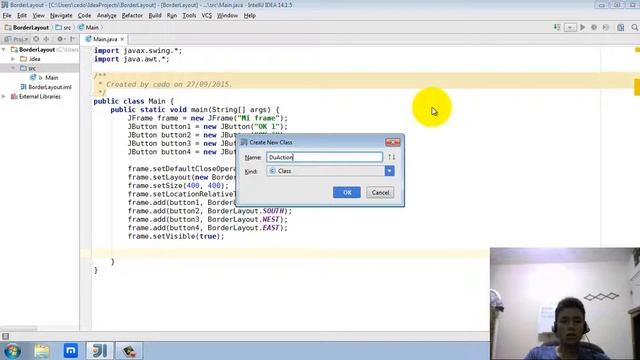Open the Help menu

249,16
